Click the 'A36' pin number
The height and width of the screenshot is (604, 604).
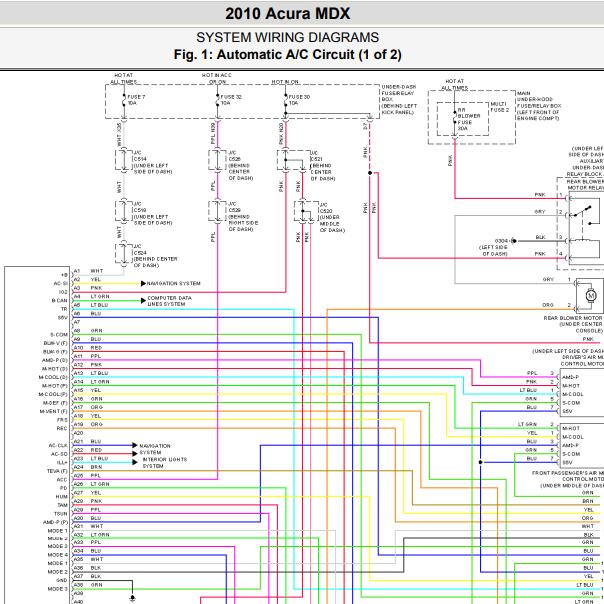click(78, 568)
